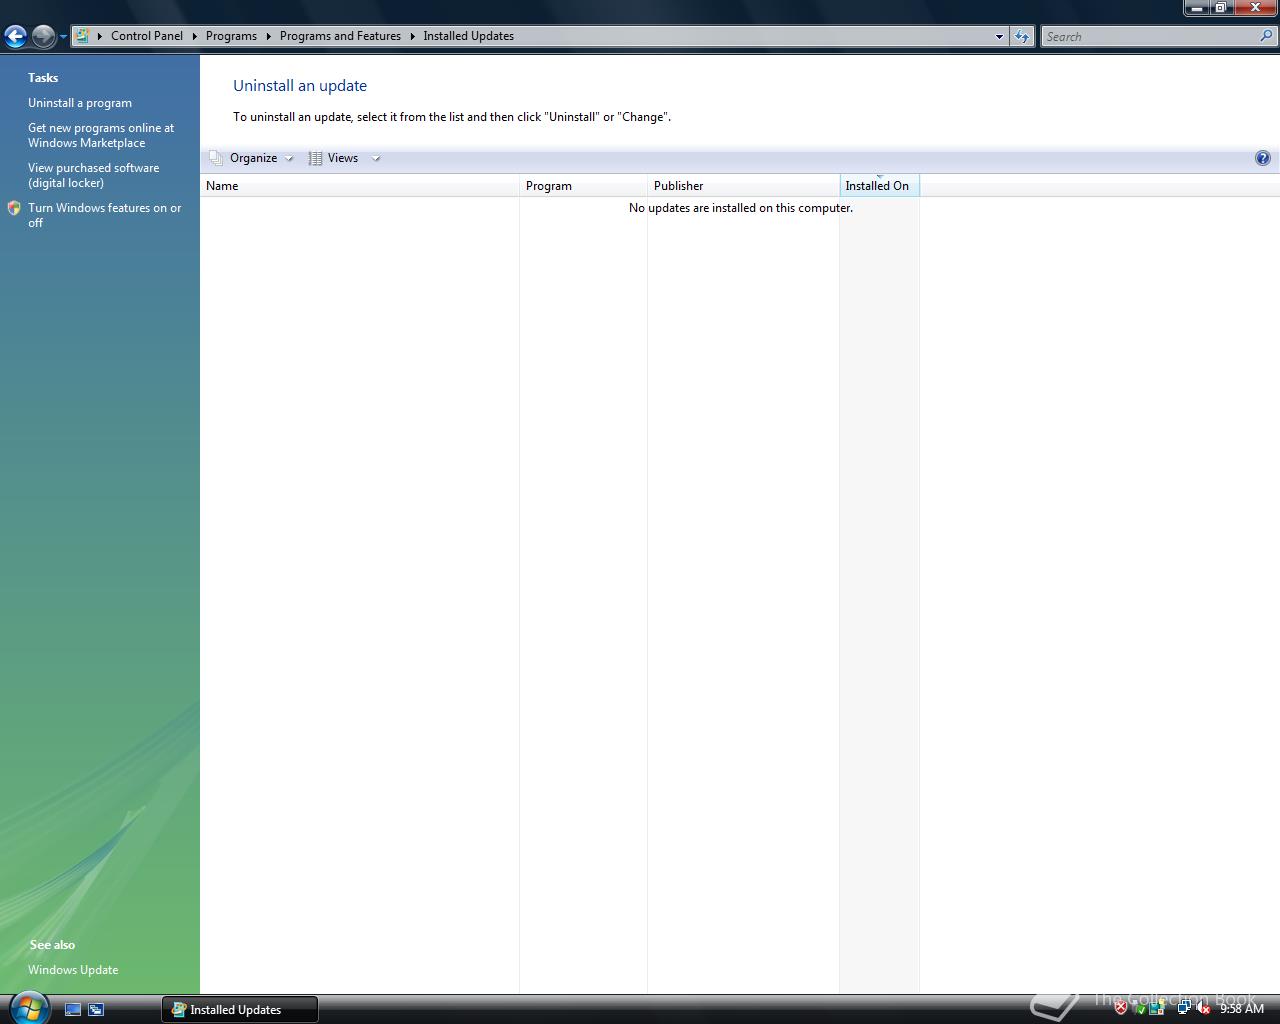Open the address bar history dropdown
1280x1024 pixels.
coord(999,37)
